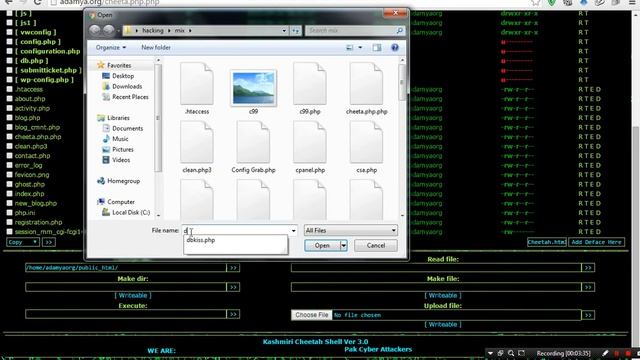The width and height of the screenshot is (640, 360).
Task: Click the Execute command input field
Action: [126, 314]
